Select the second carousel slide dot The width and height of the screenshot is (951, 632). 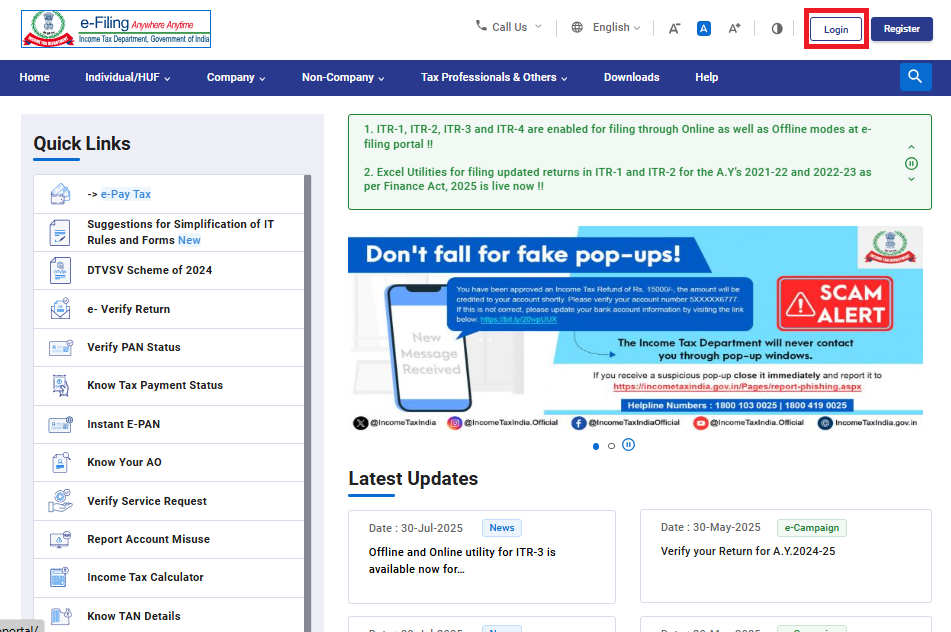coord(611,446)
